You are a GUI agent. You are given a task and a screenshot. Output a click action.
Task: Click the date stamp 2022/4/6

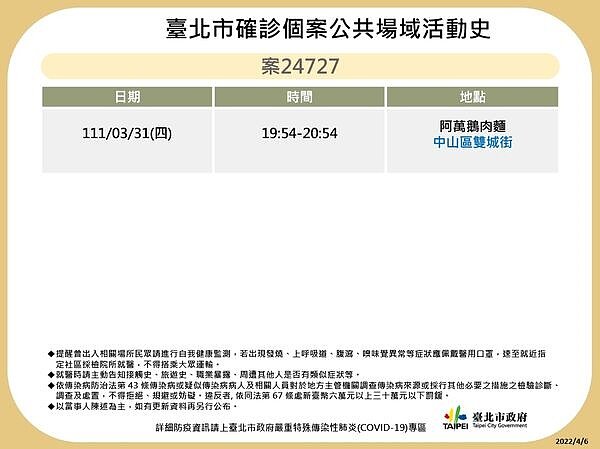(x=572, y=441)
